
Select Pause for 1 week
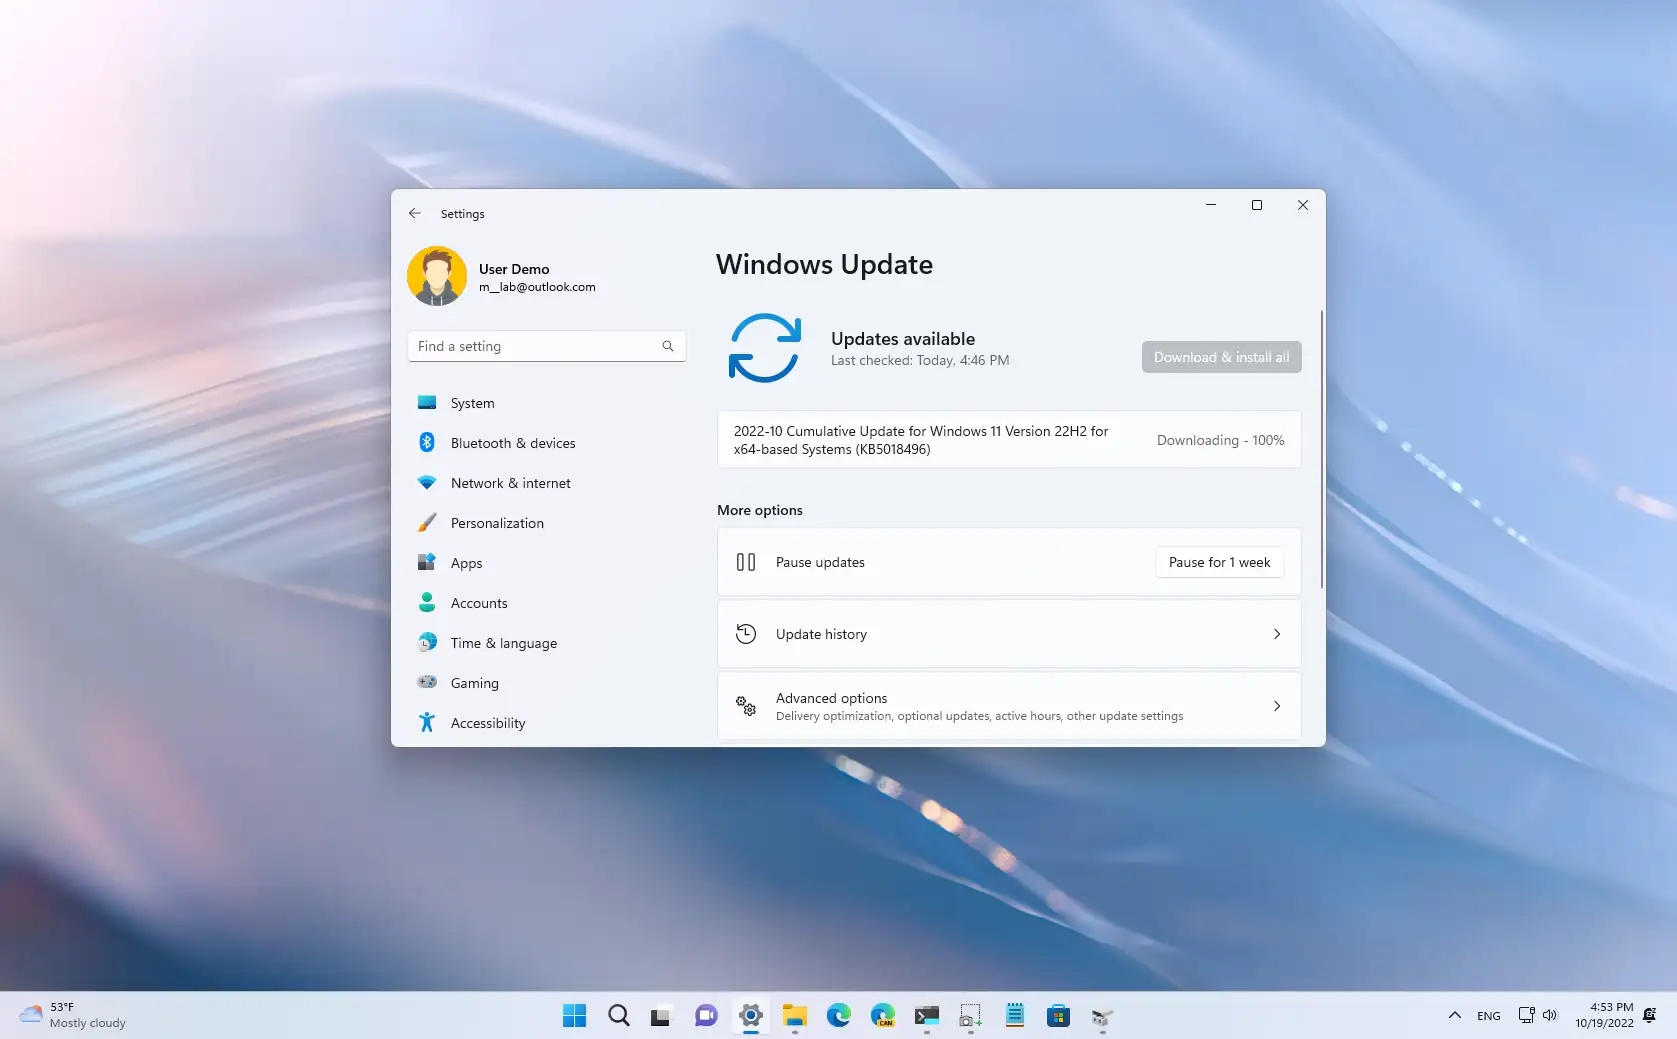click(1218, 562)
